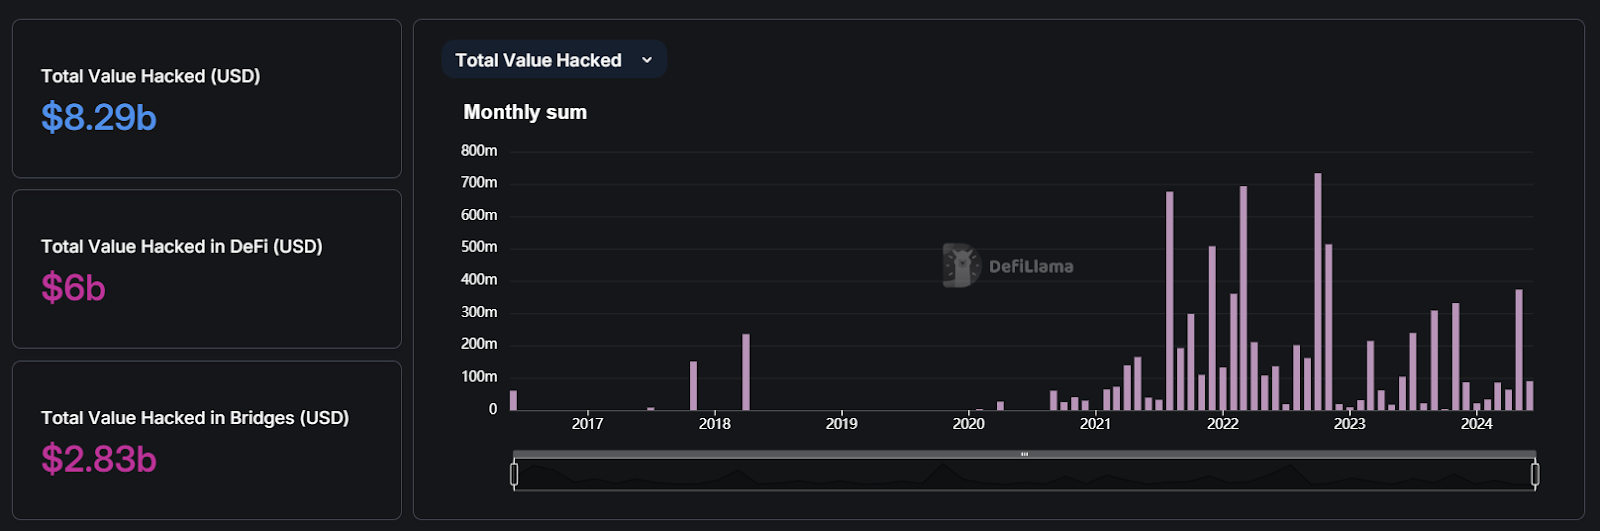
Task: Click the $6b DeFi hacked value
Action: pos(73,288)
